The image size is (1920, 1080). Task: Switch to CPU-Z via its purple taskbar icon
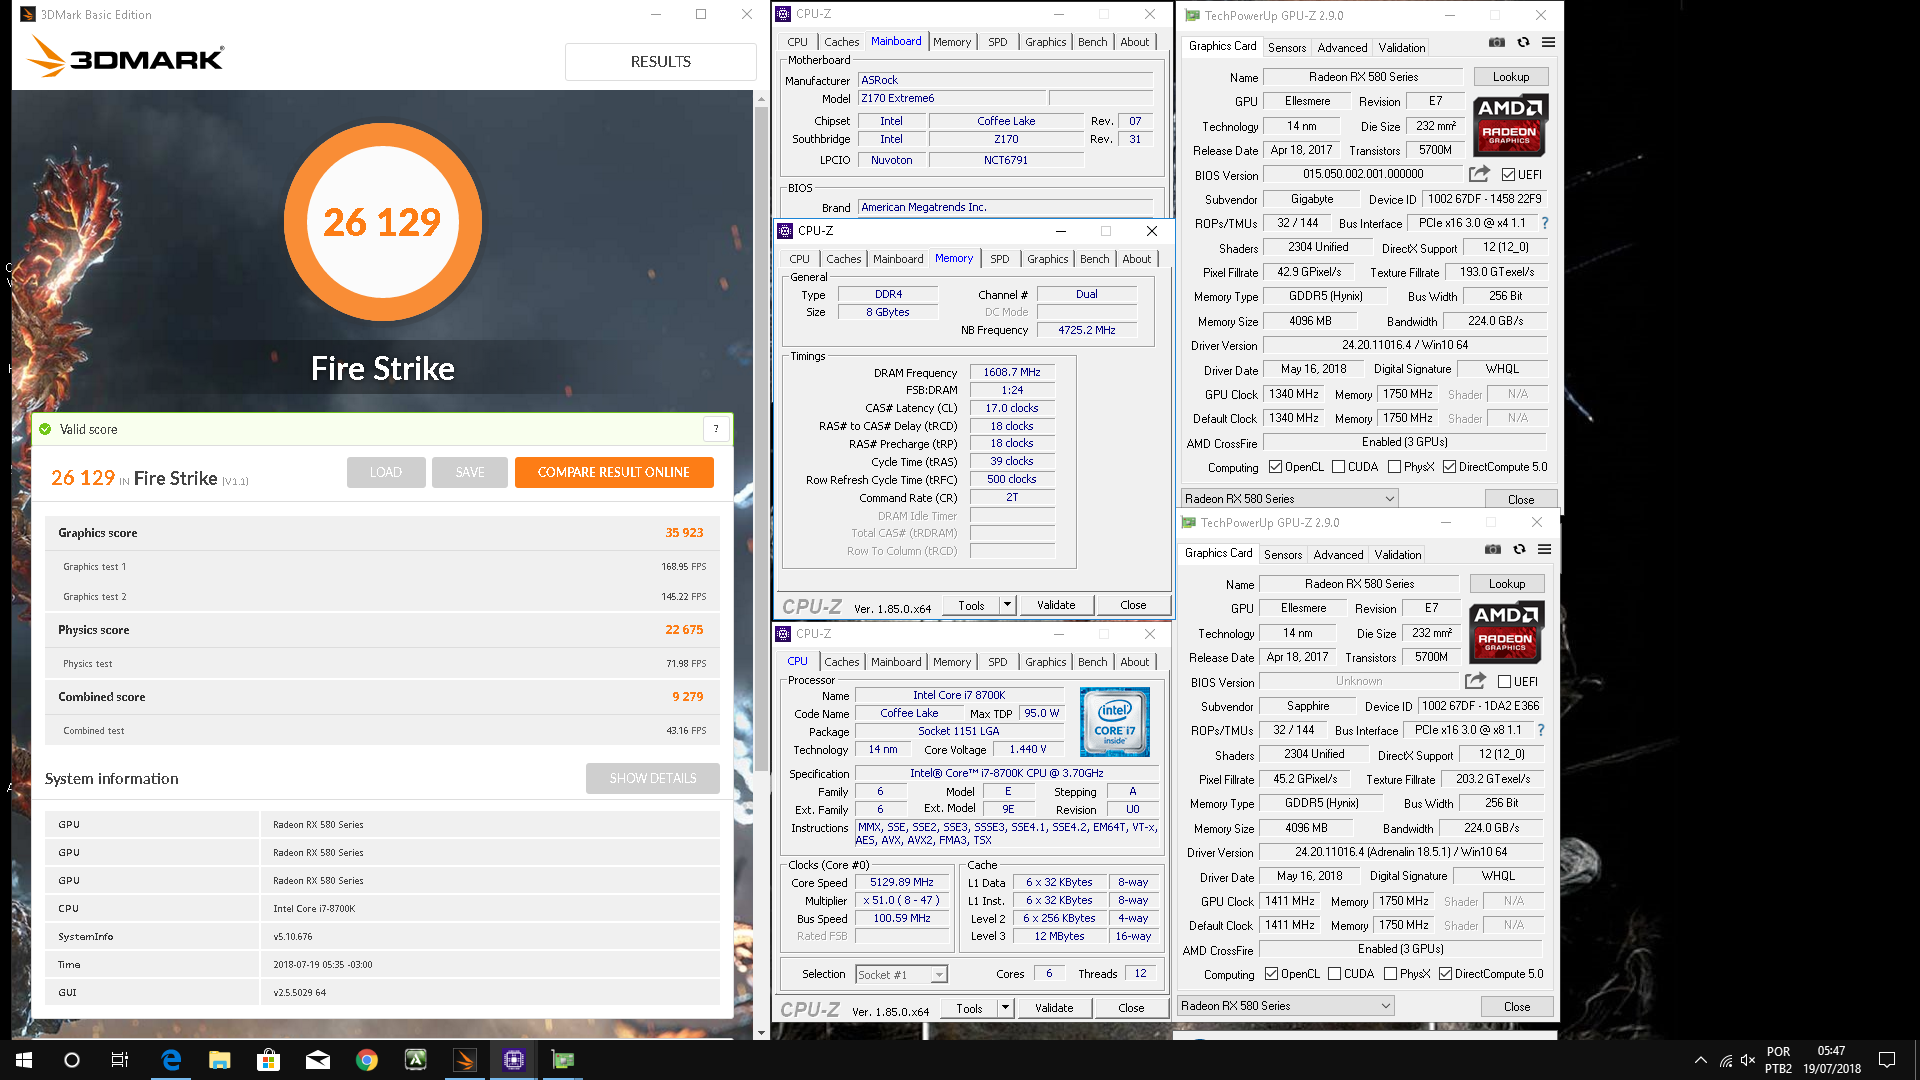(x=514, y=1060)
